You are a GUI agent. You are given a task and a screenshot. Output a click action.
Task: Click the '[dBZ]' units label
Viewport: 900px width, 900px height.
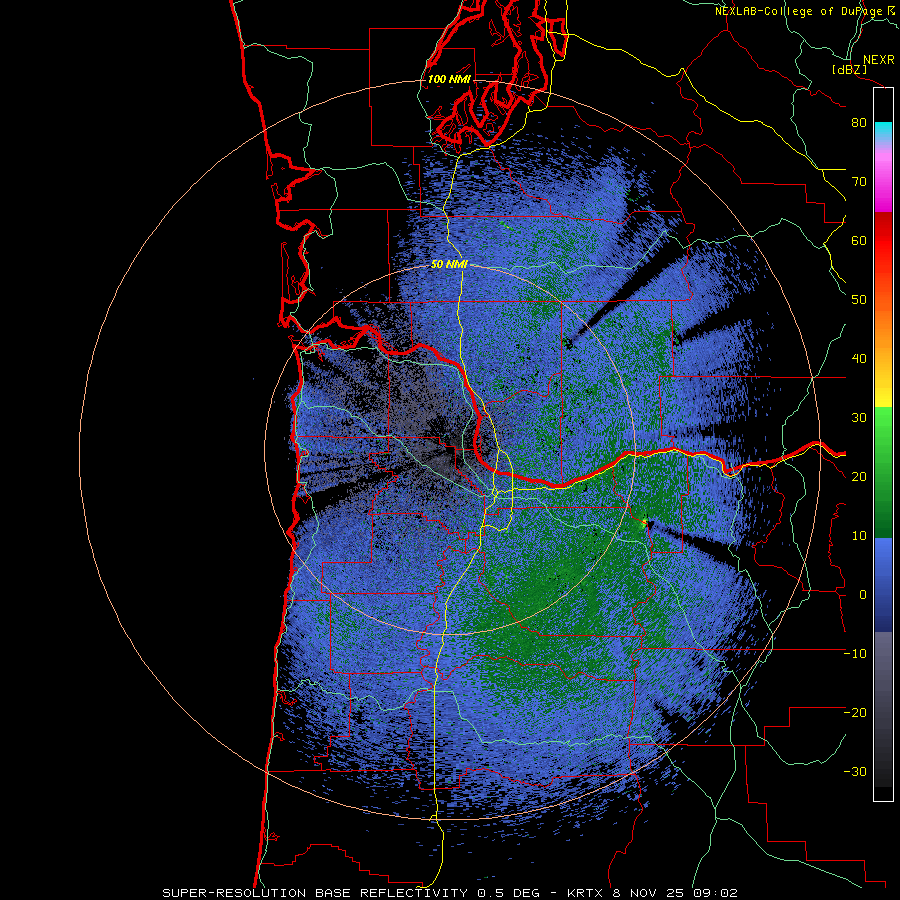pos(851,69)
